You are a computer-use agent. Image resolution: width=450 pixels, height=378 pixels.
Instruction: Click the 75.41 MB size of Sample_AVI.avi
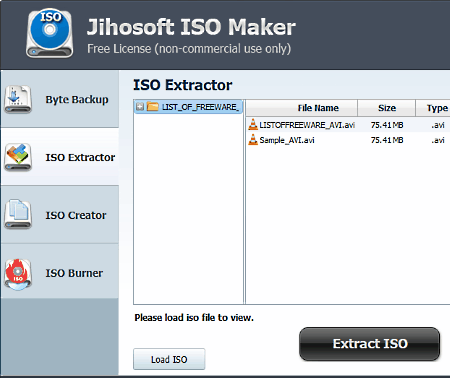tap(387, 140)
